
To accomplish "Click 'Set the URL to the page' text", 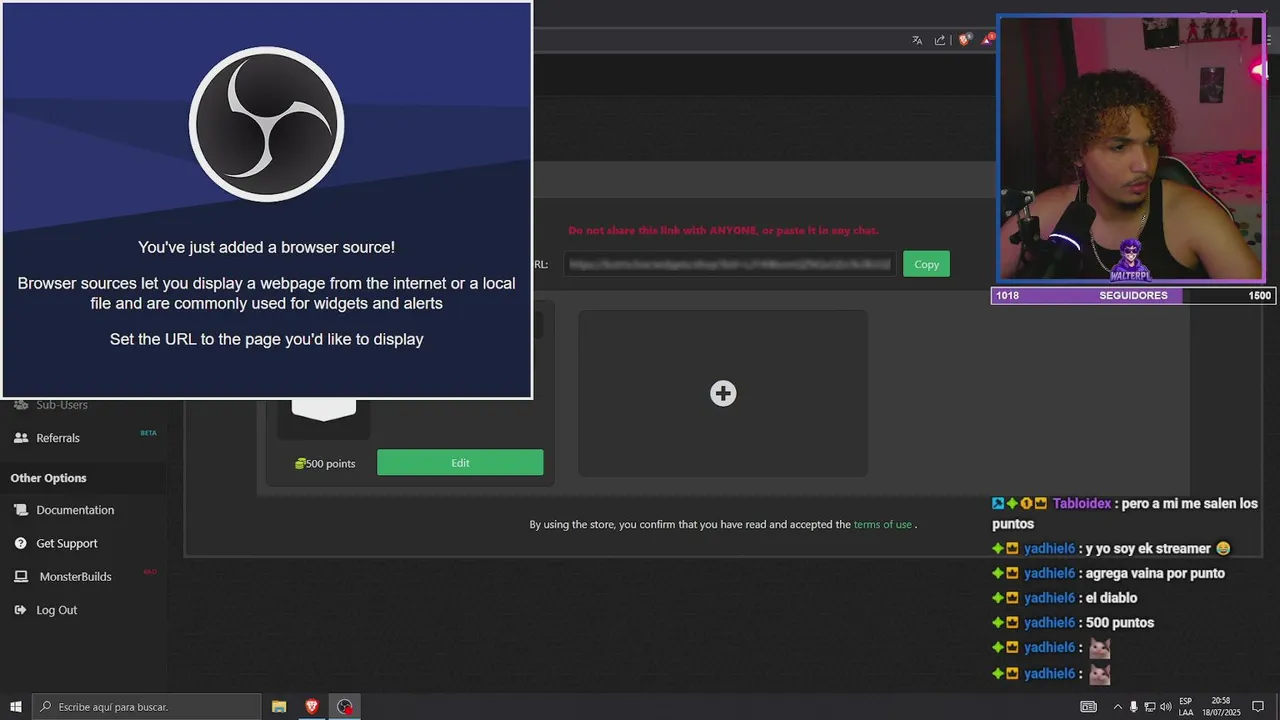I will (266, 339).
